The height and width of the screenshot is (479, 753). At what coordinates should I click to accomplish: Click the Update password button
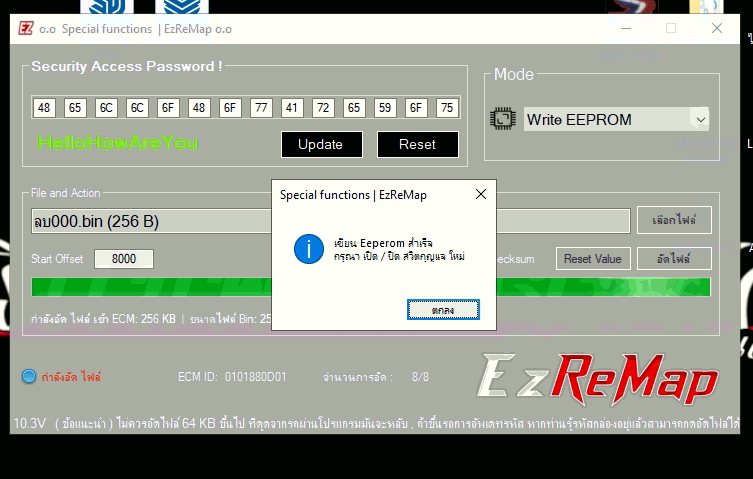[321, 144]
